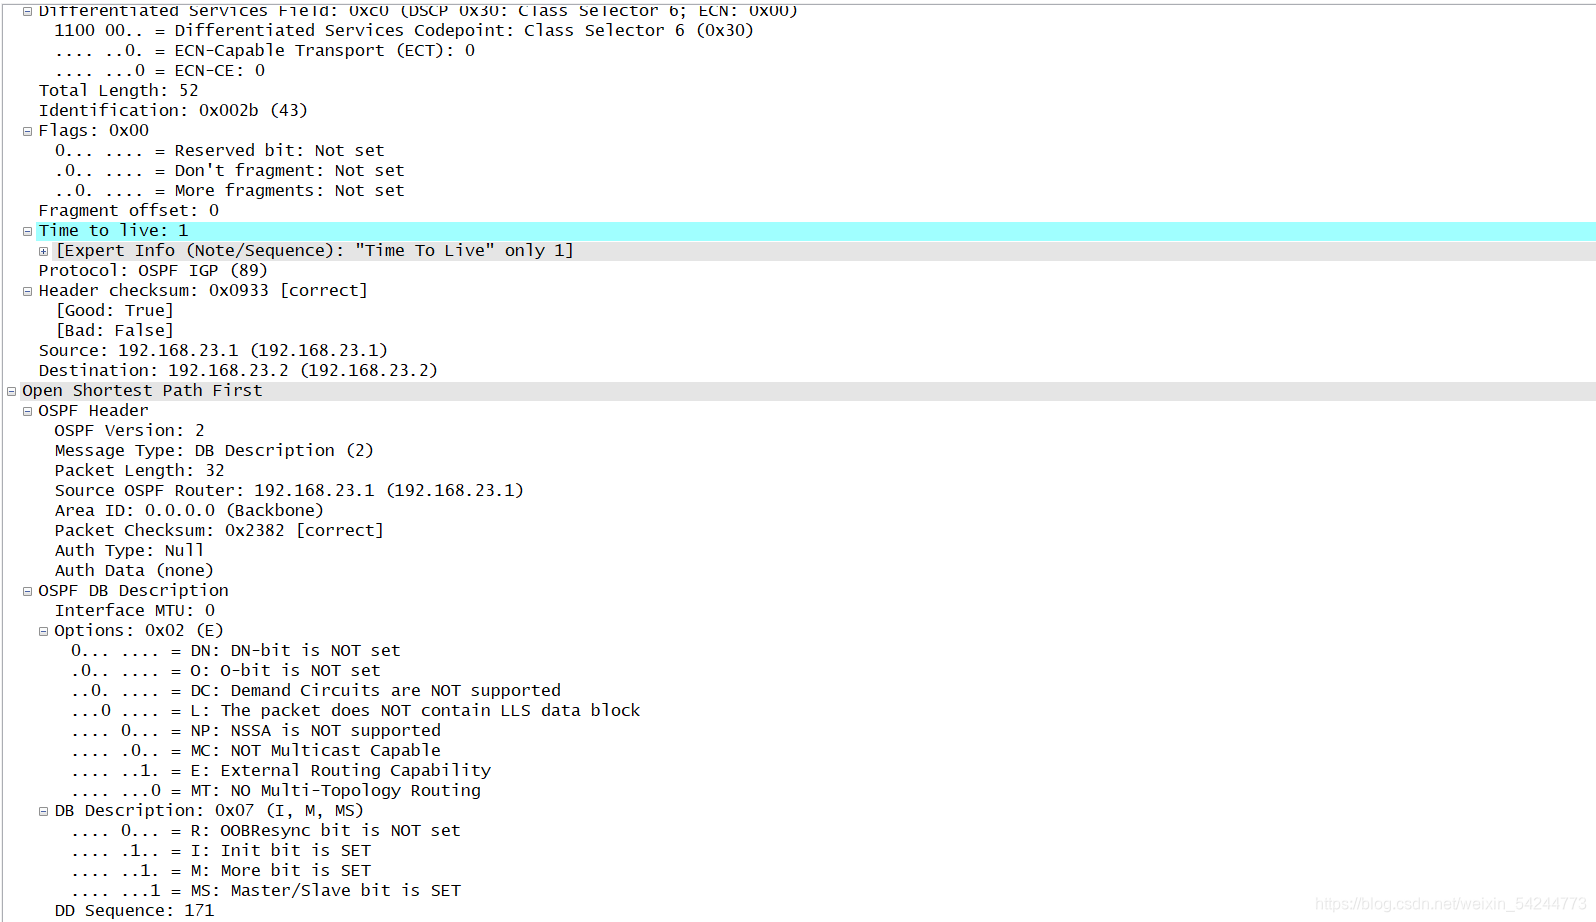Collapse the OSPF Header node

pos(28,411)
